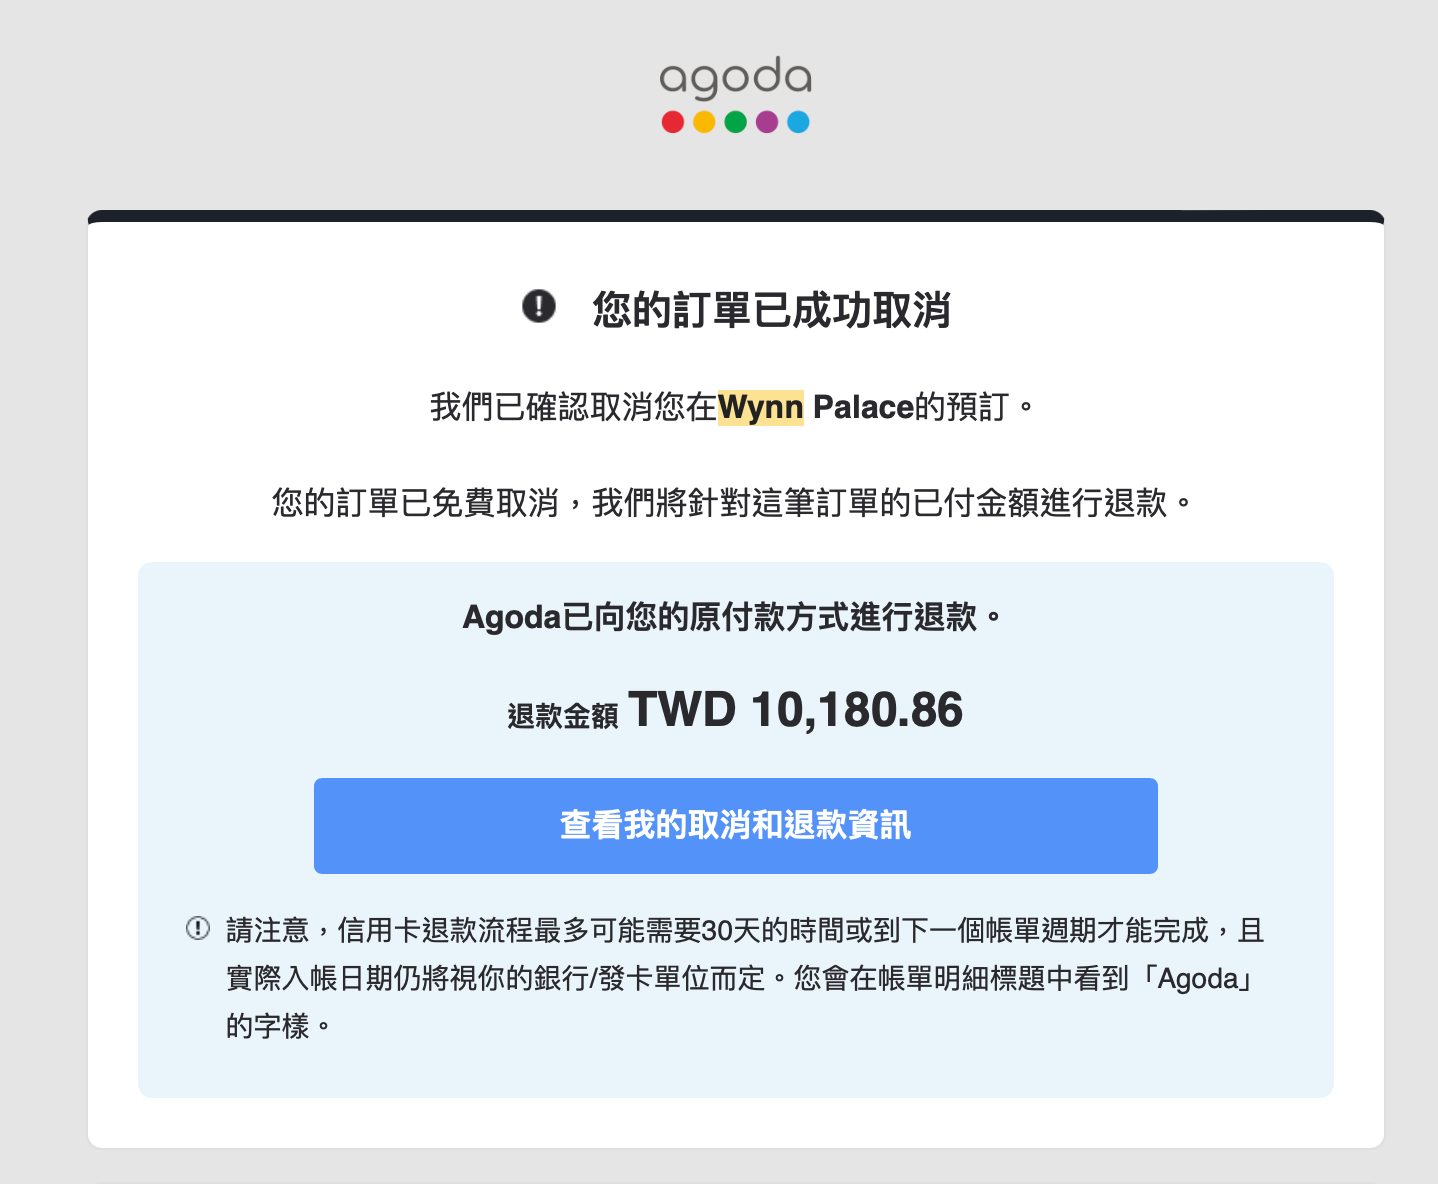Click the TWD 10,180.86 refund amount
The width and height of the screenshot is (1438, 1184).
pyautogui.click(x=796, y=710)
